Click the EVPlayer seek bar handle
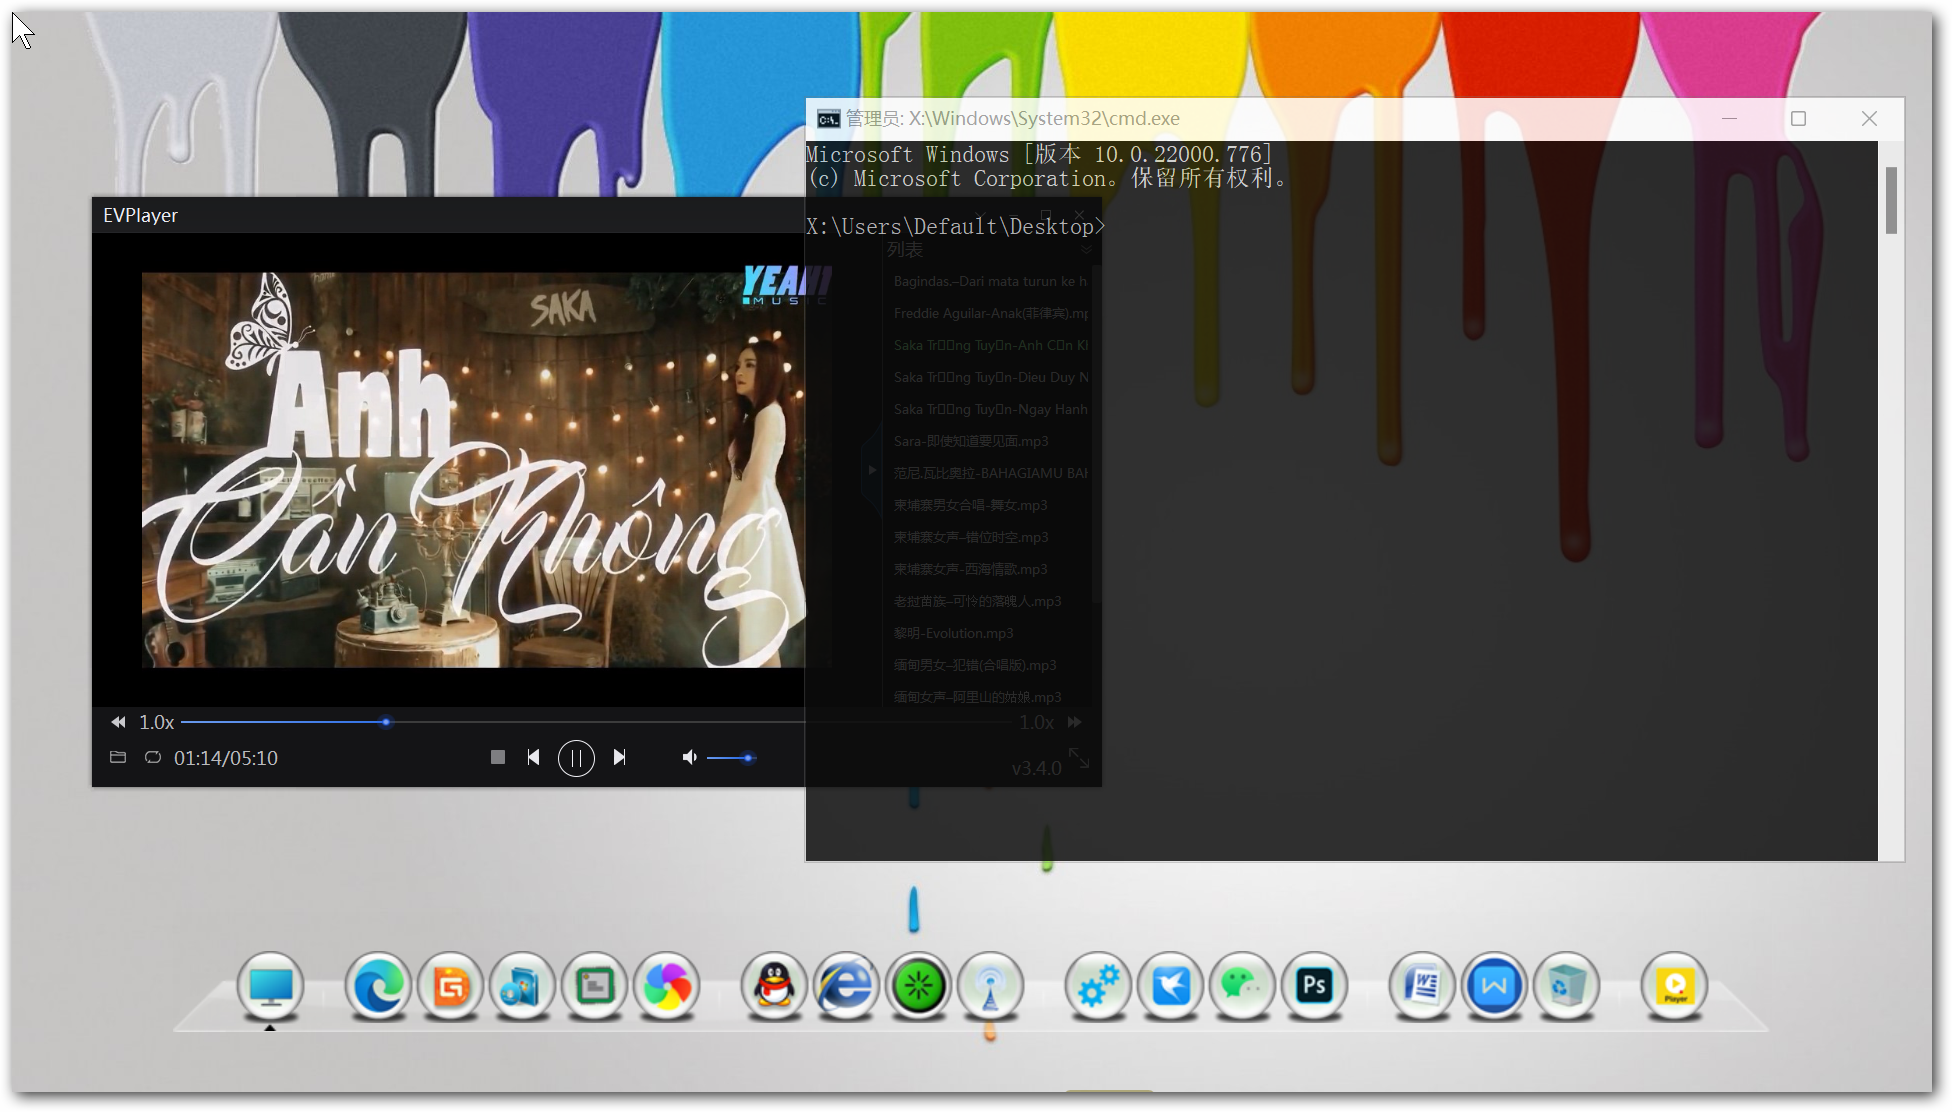The height and width of the screenshot is (1112, 1952). click(x=386, y=722)
